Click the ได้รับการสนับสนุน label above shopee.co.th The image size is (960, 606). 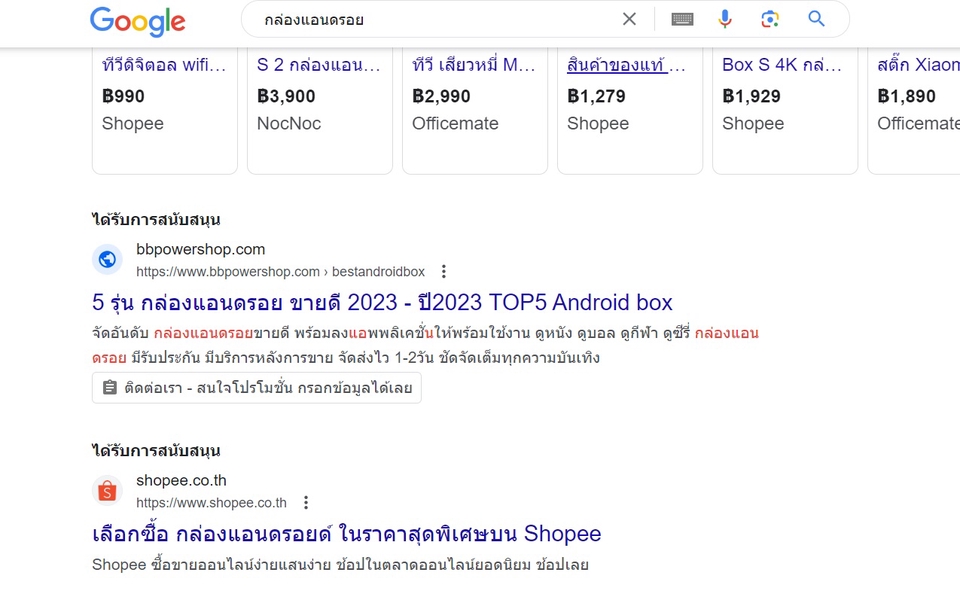(x=156, y=451)
